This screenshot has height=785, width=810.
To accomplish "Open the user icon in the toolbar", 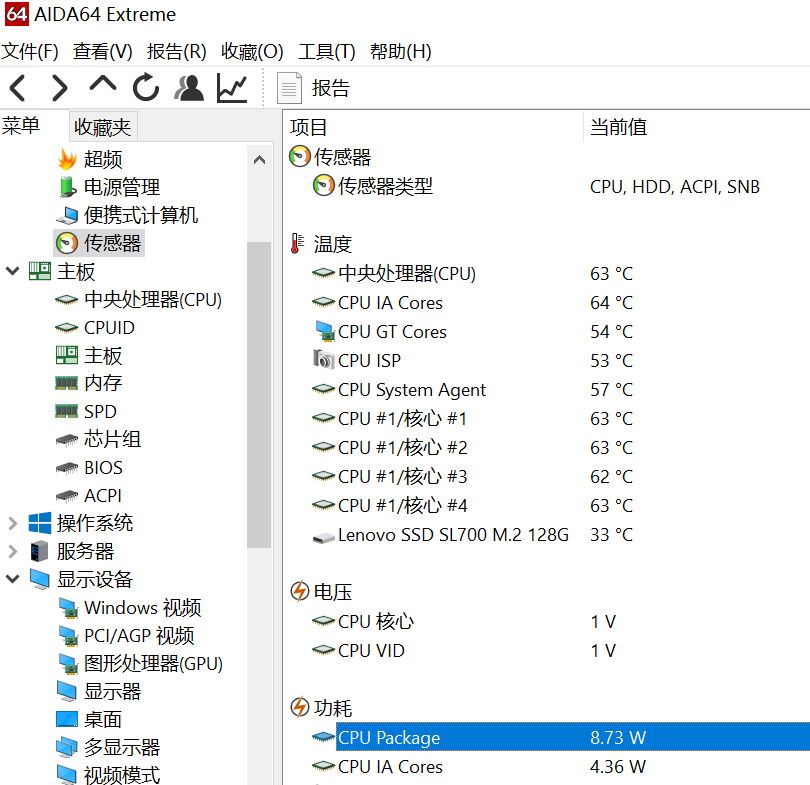I will coord(189,87).
